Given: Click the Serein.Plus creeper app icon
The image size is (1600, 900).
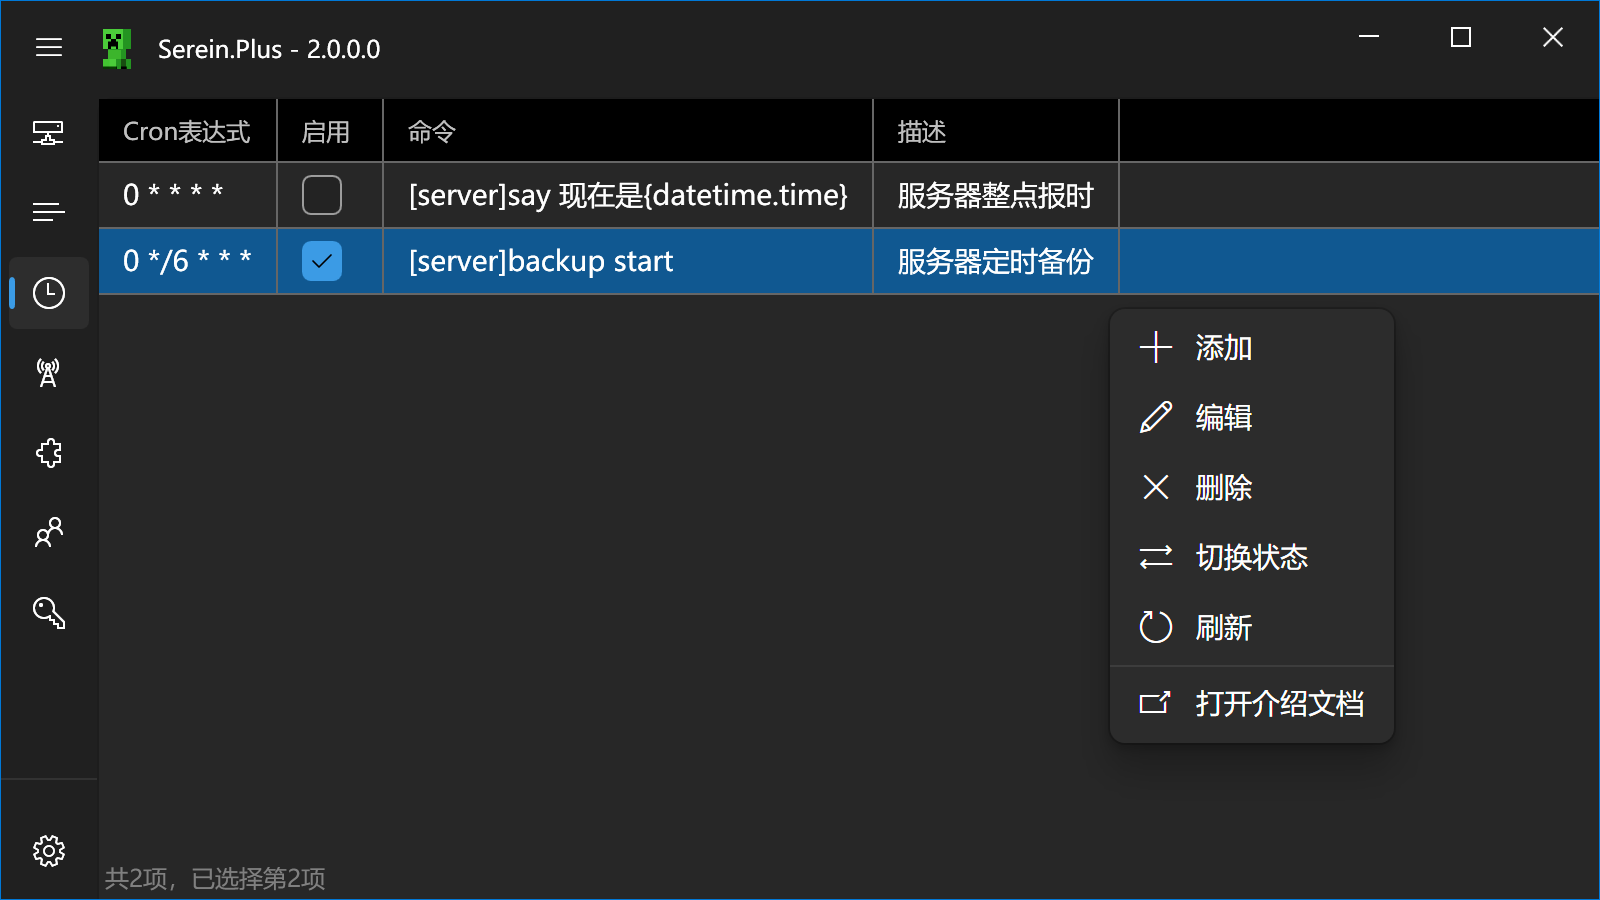Looking at the screenshot, I should tap(117, 49).
